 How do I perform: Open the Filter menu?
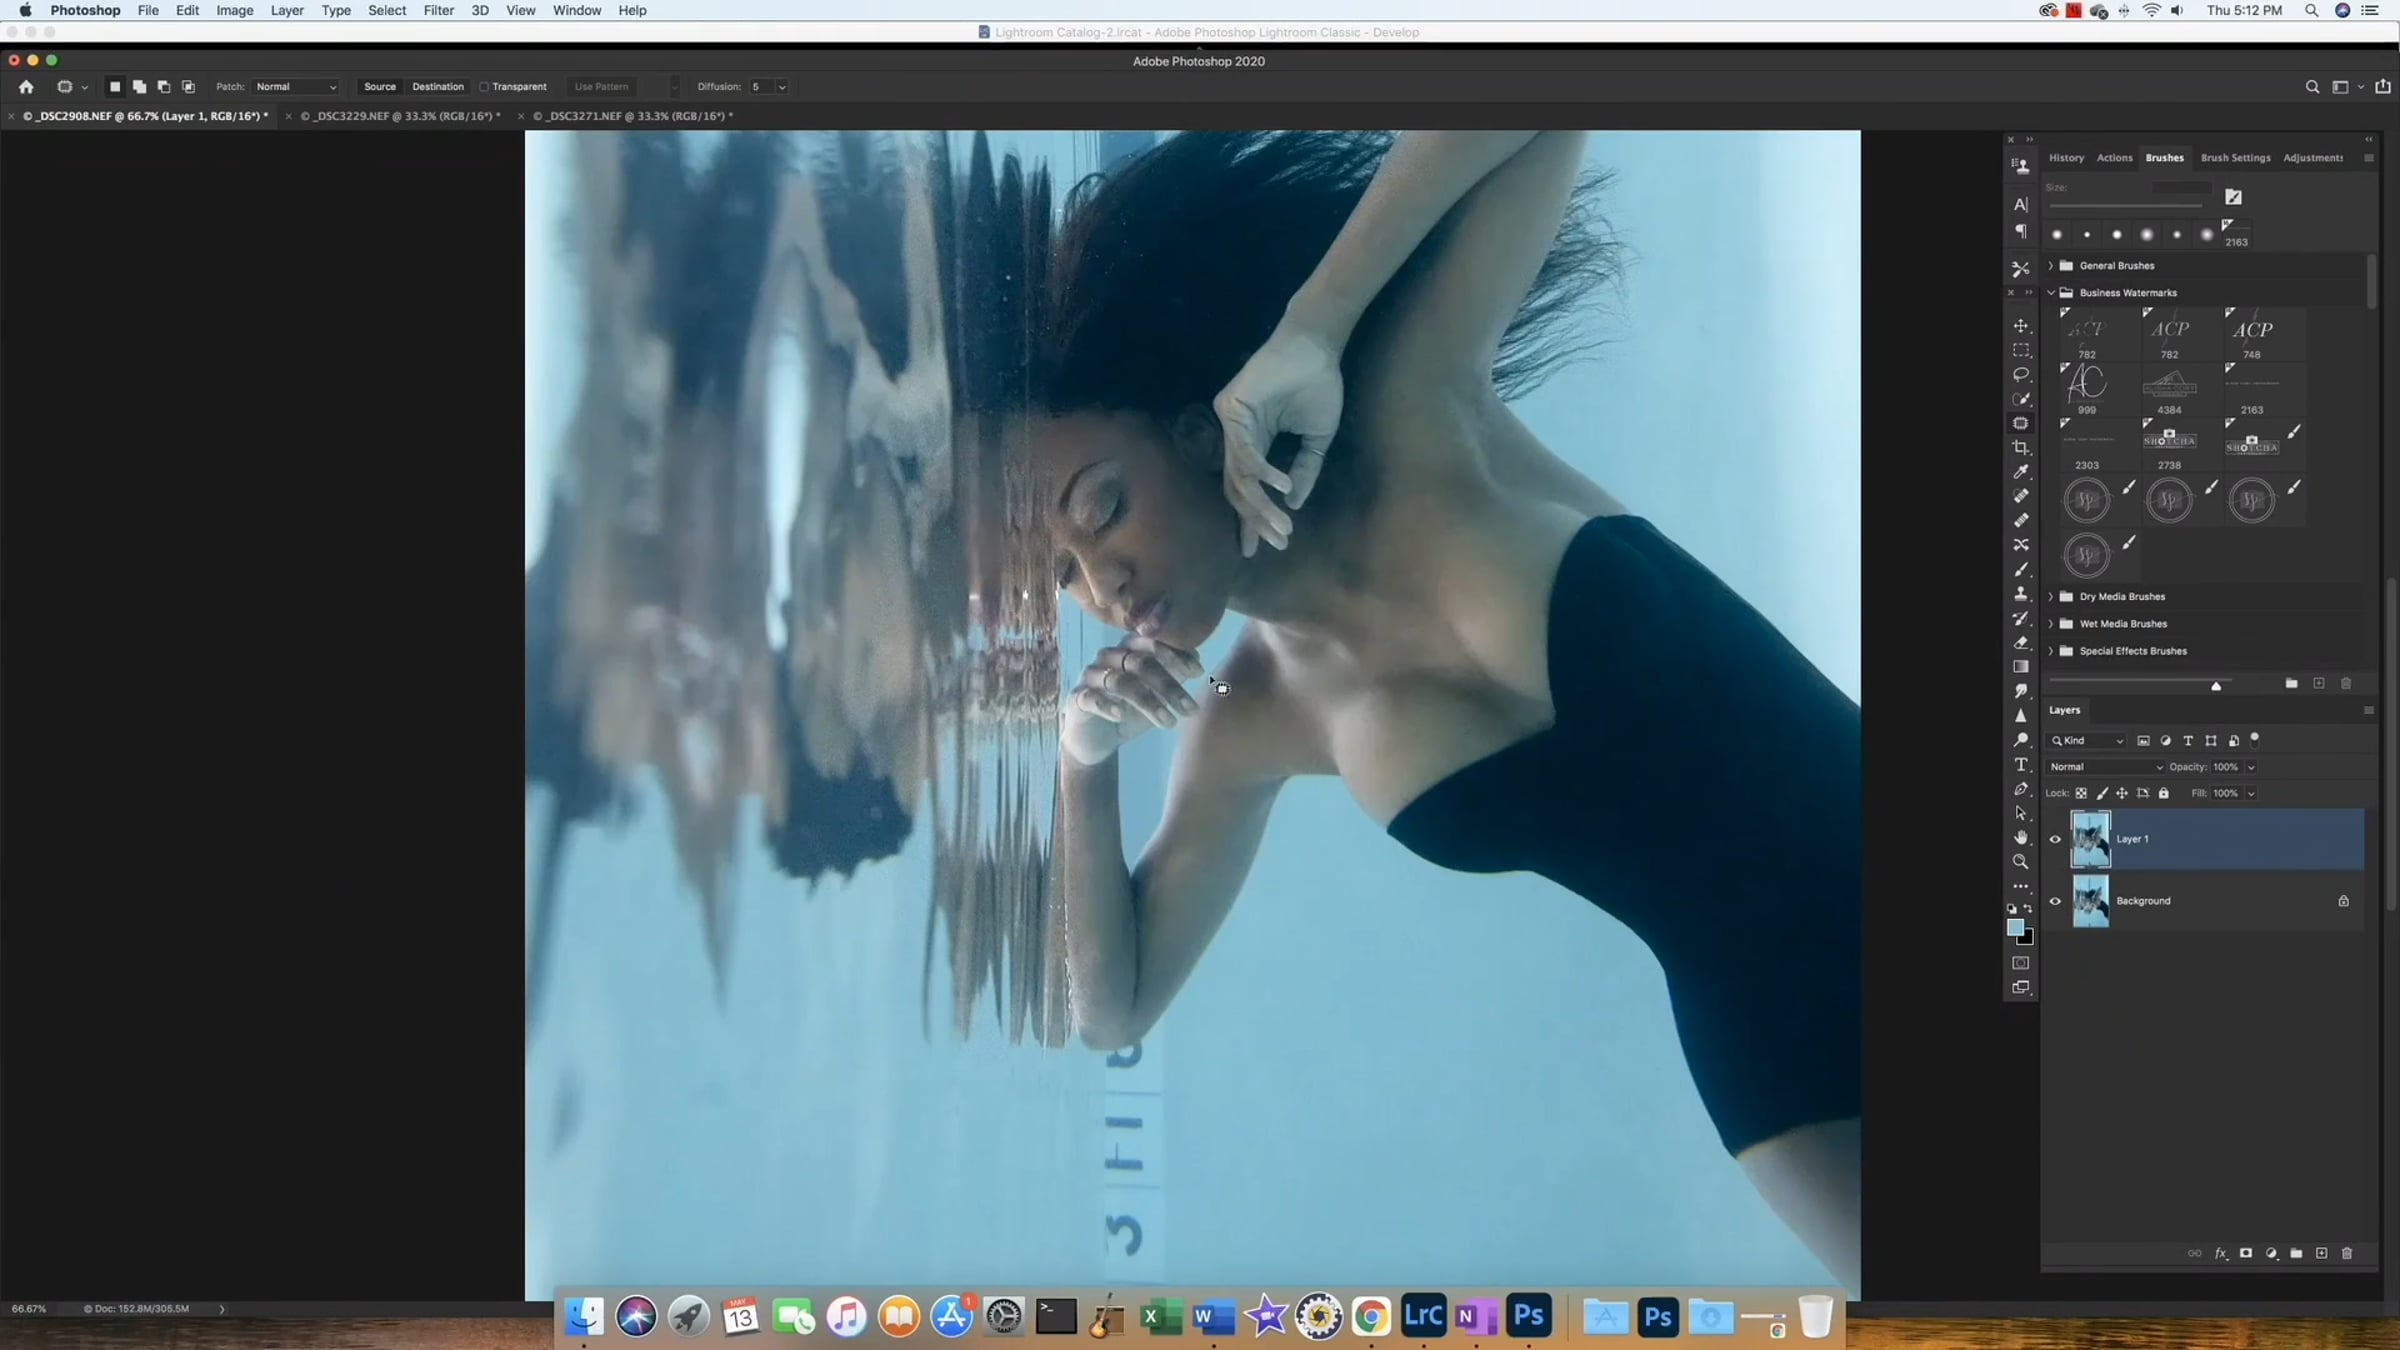438,10
